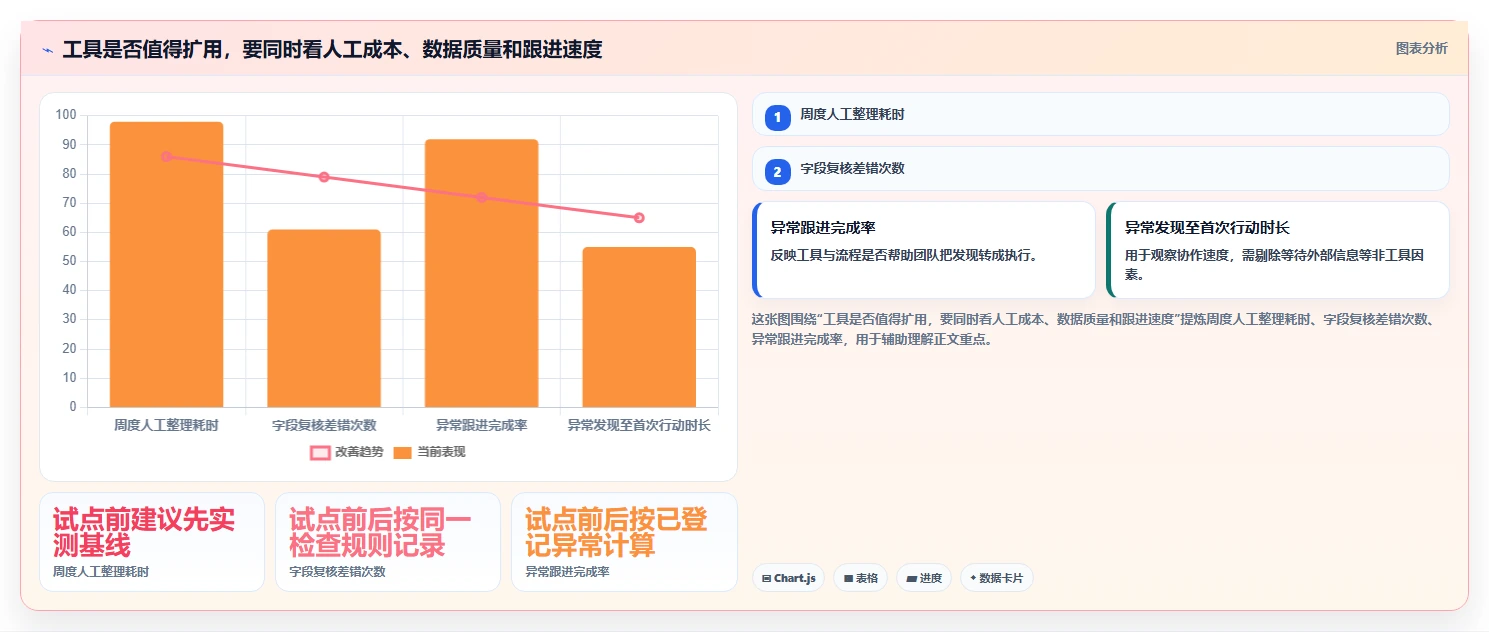Select numbered item 1 周度人工整理耗时

point(1100,114)
